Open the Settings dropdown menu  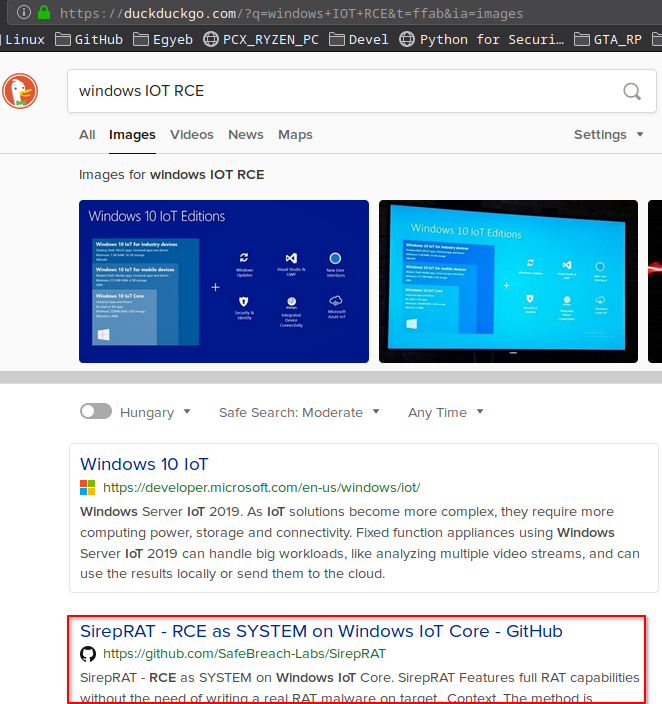608,135
